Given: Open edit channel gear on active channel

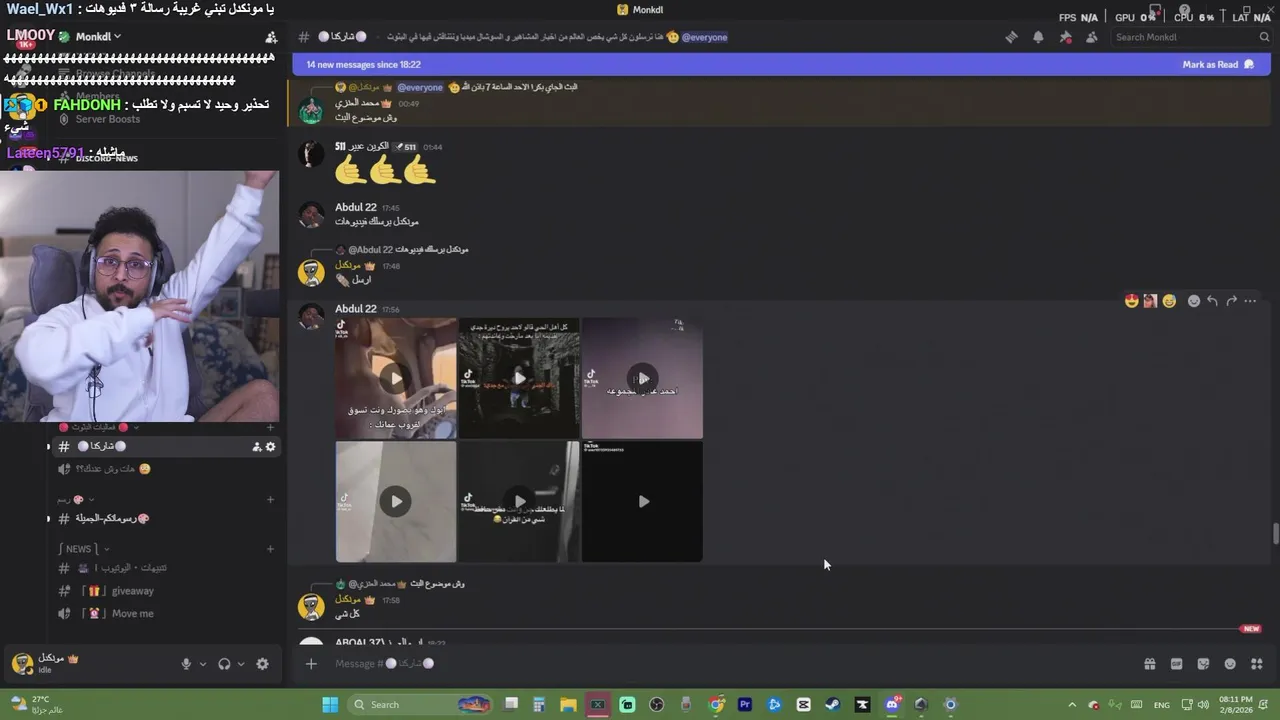Looking at the screenshot, I should (270, 447).
